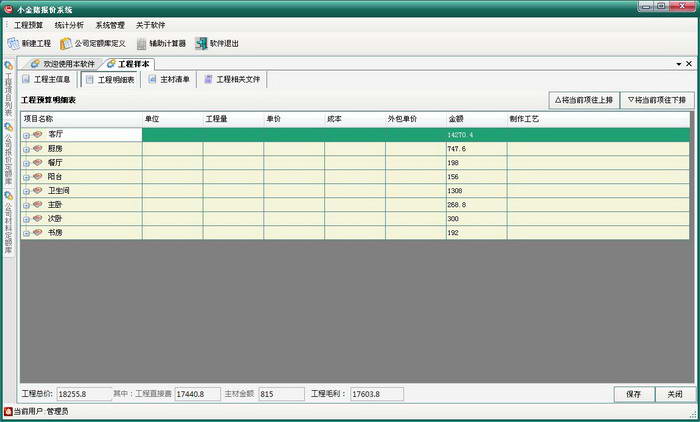700x422 pixels.
Task: Open the 关于软件 menu
Action: point(150,25)
